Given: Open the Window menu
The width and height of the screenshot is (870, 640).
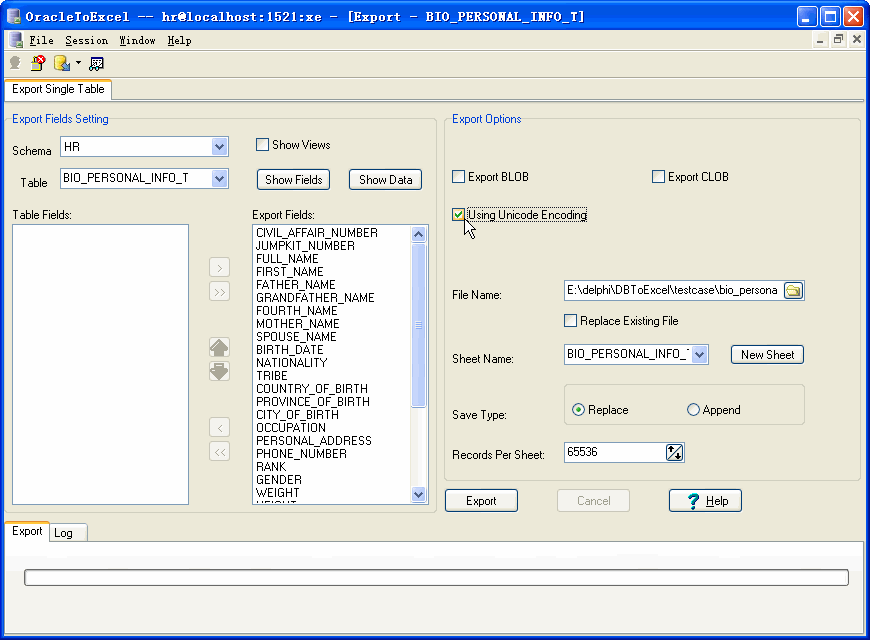Looking at the screenshot, I should pos(137,40).
